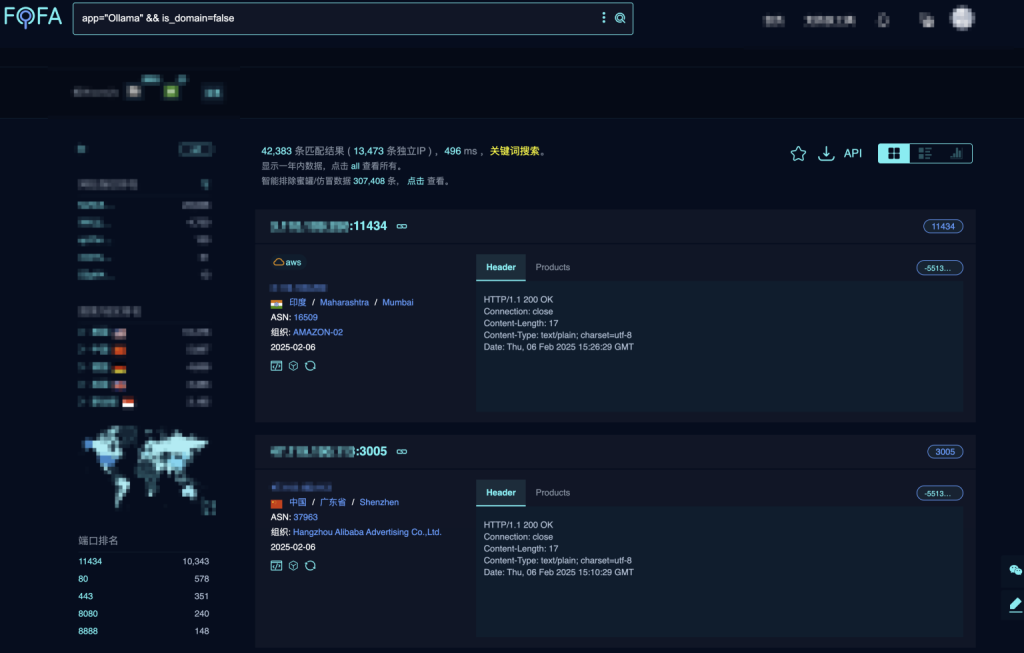This screenshot has height=653, width=1024.
Task: Click the link icon next to port 11434 result
Action: 401,226
